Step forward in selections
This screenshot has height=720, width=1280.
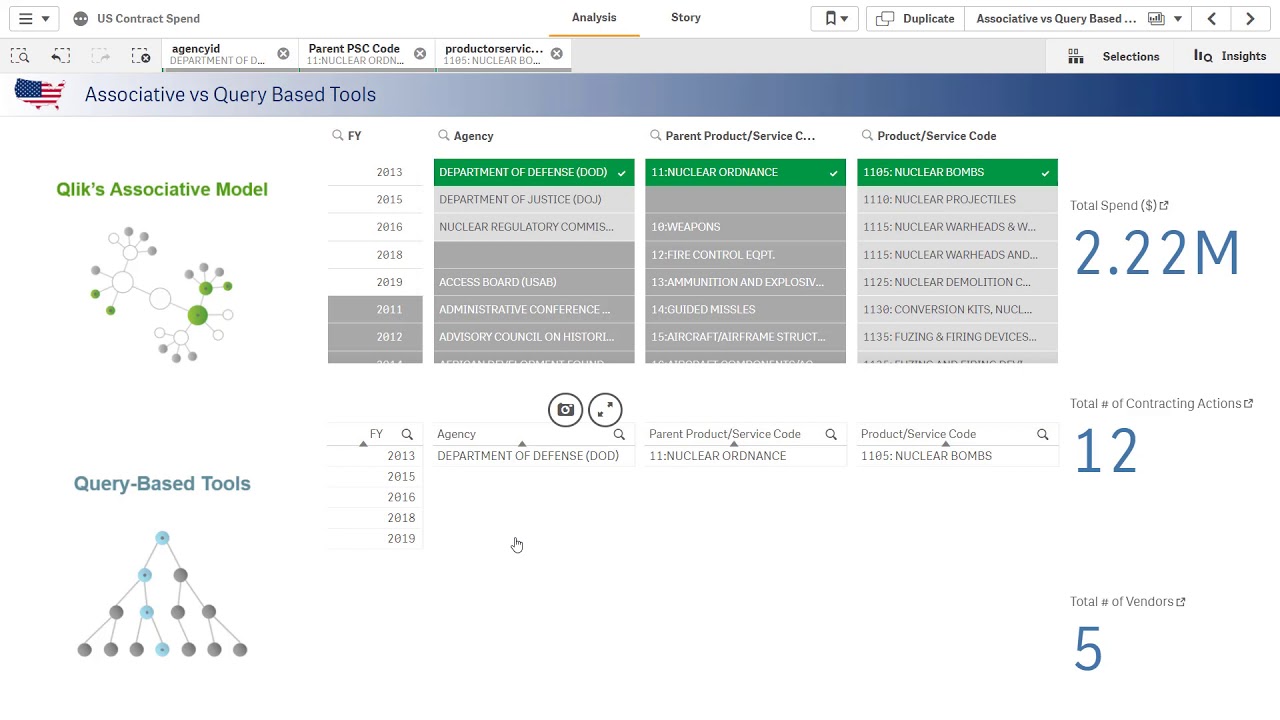pyautogui.click(x=101, y=56)
